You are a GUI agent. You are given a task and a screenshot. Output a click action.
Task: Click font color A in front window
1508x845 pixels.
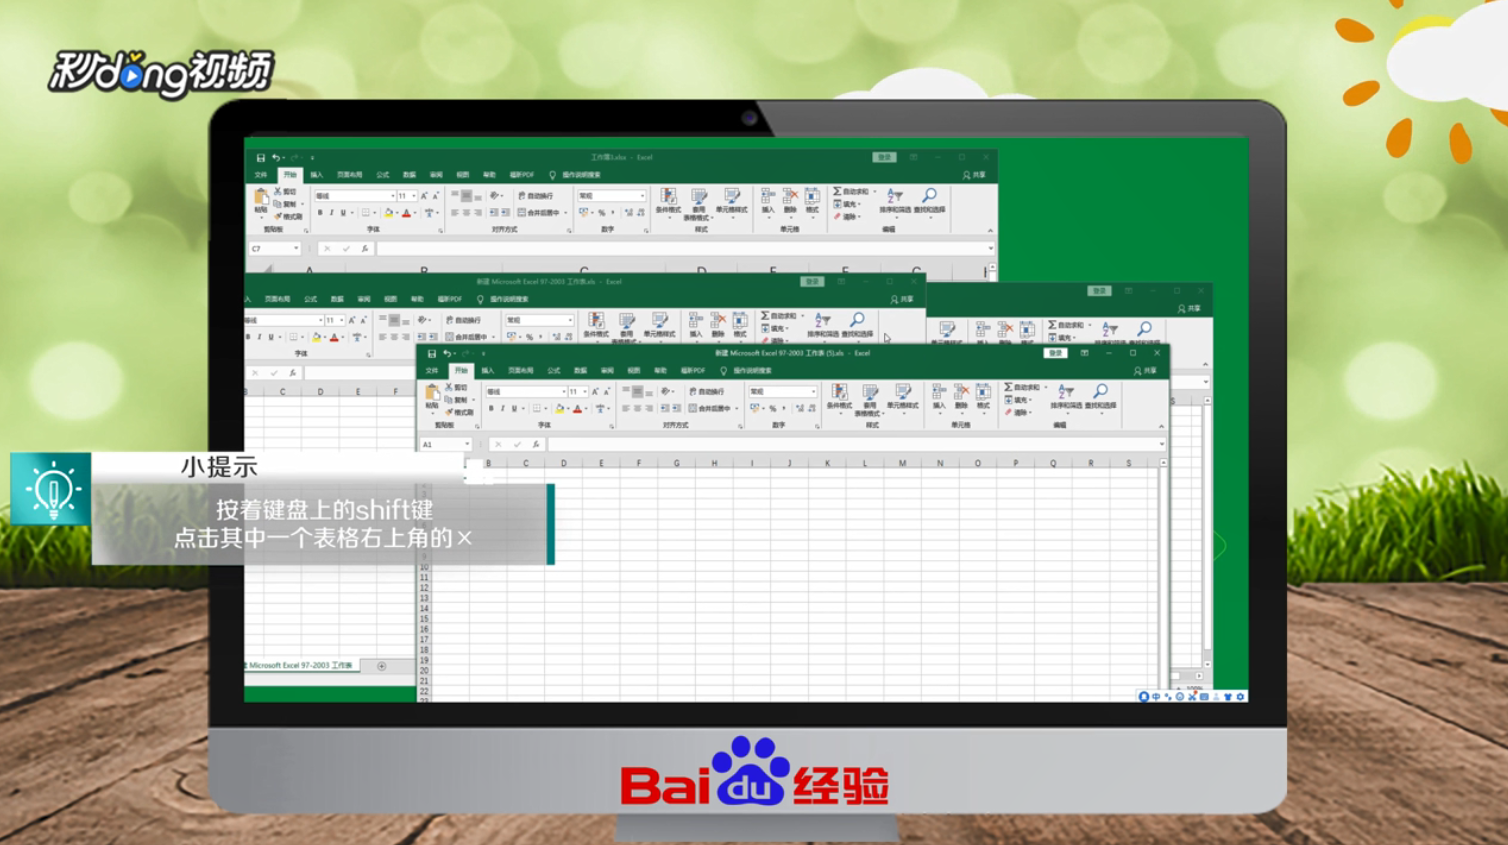pyautogui.click(x=577, y=408)
